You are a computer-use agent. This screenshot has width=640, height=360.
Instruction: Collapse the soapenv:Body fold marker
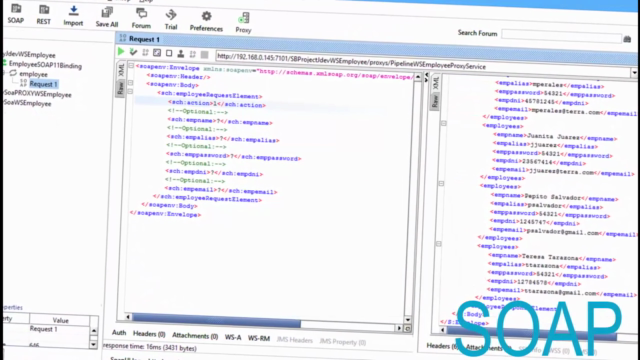[130, 82]
